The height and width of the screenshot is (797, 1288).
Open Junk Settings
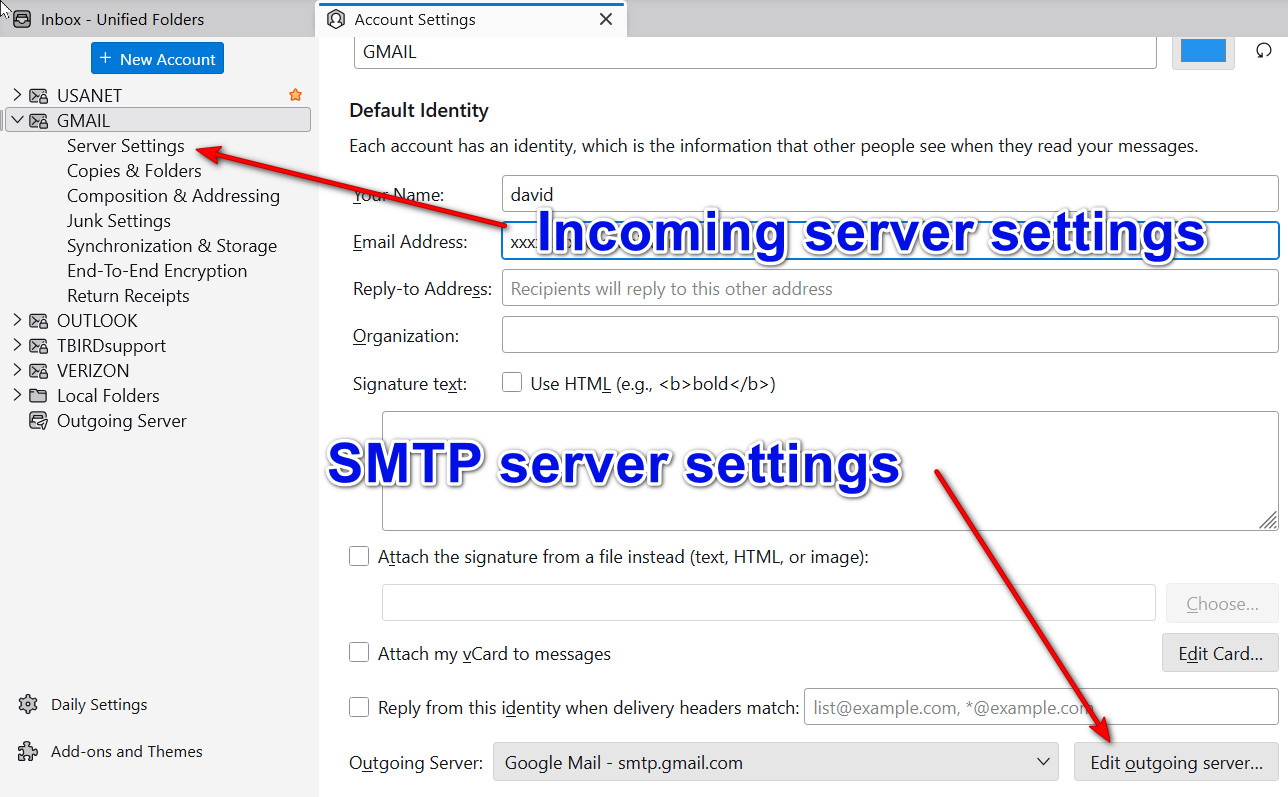(x=119, y=221)
